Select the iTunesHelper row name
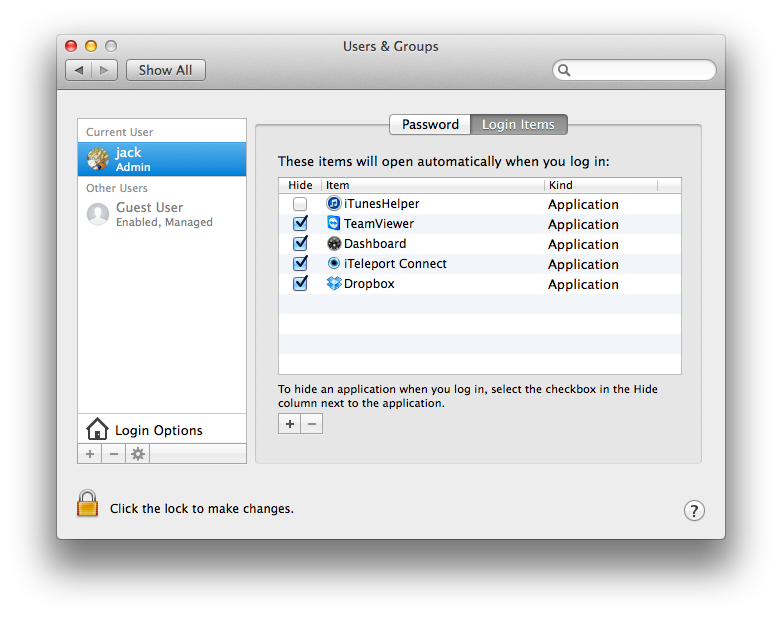This screenshot has height=618, width=782. point(382,204)
